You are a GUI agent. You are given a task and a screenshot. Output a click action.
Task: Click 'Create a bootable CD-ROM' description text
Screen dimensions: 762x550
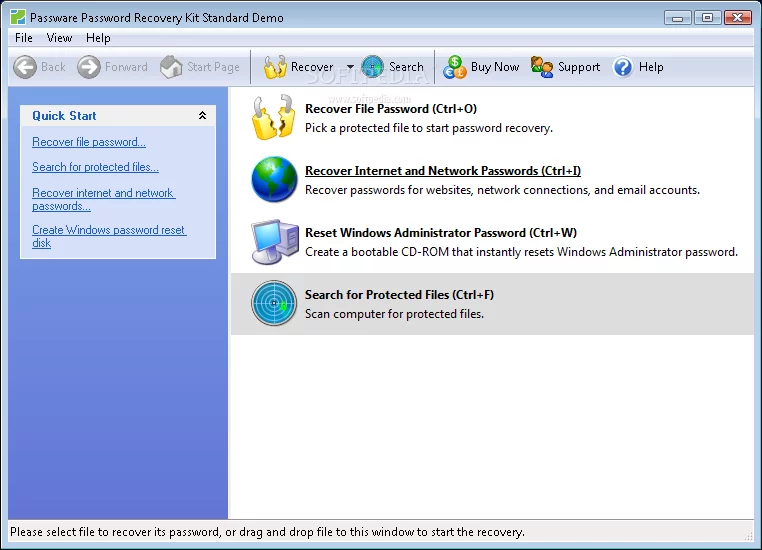point(521,252)
